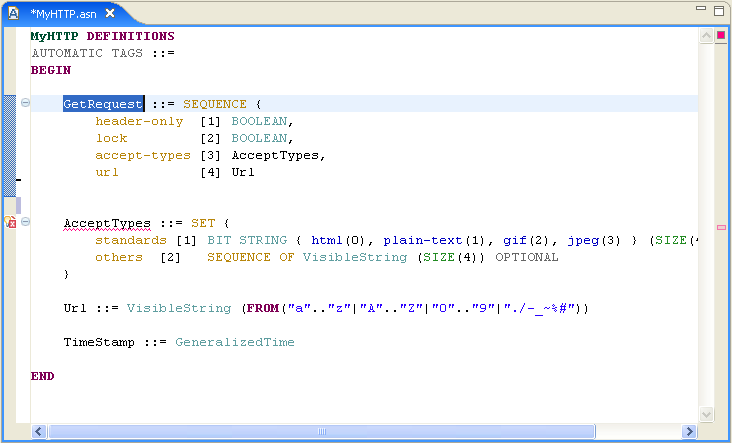732x443 pixels.
Task: Click the pink error indicator square atop overview ruler
Action: (x=720, y=36)
